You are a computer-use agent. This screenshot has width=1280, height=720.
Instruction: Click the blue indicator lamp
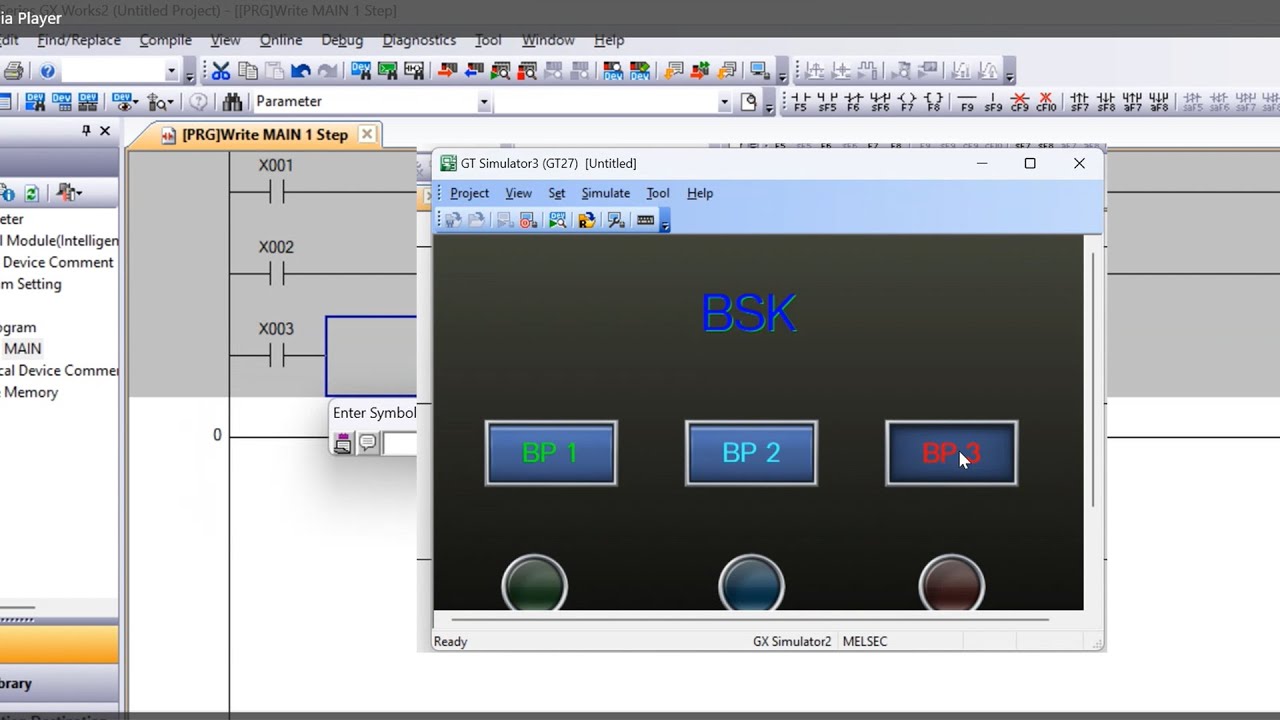751,584
